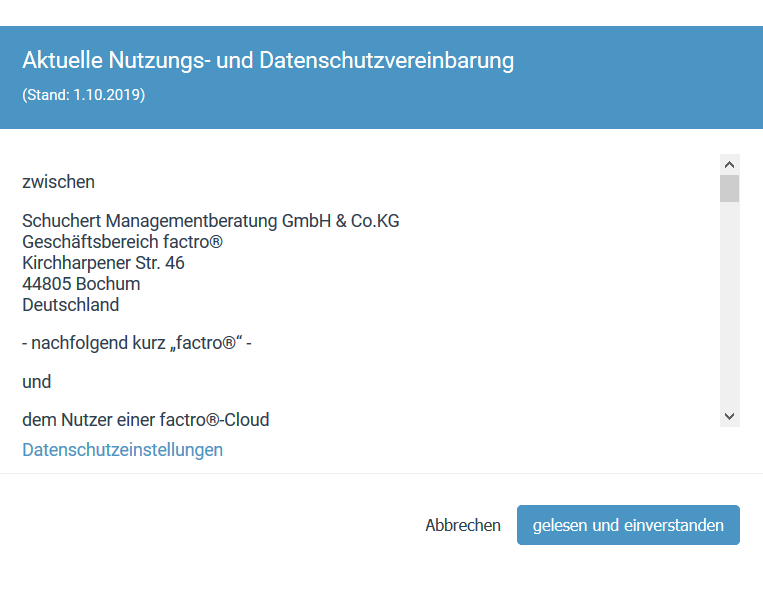Click the '44805 Bochum' line
The image size is (763, 599).
tap(81, 284)
